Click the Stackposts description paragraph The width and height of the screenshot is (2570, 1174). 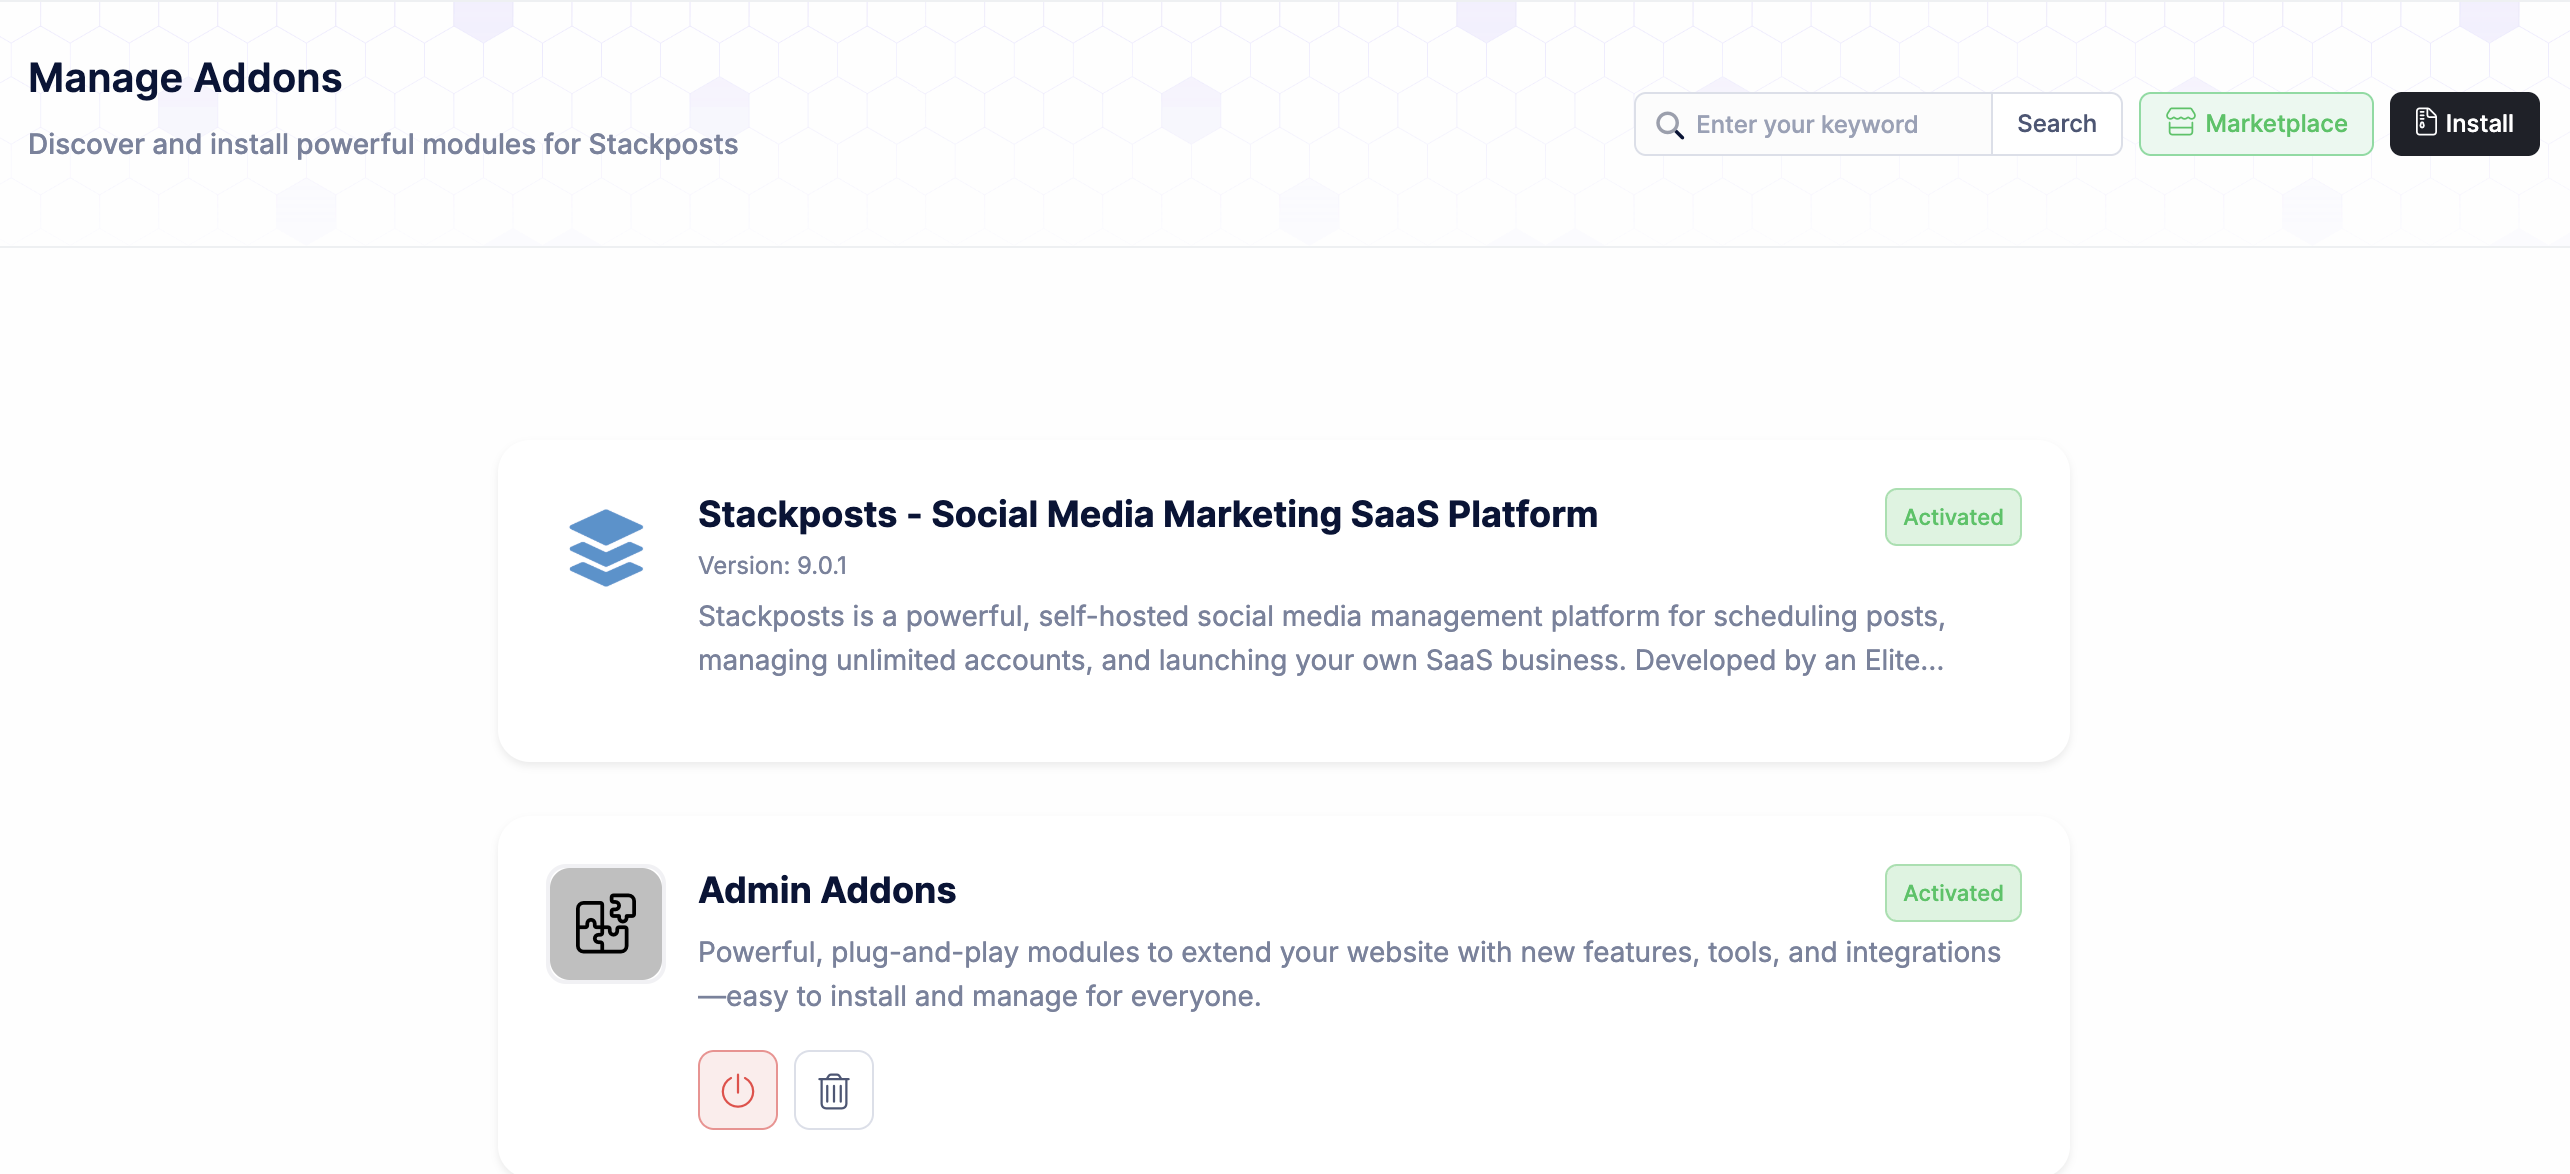tap(1321, 638)
